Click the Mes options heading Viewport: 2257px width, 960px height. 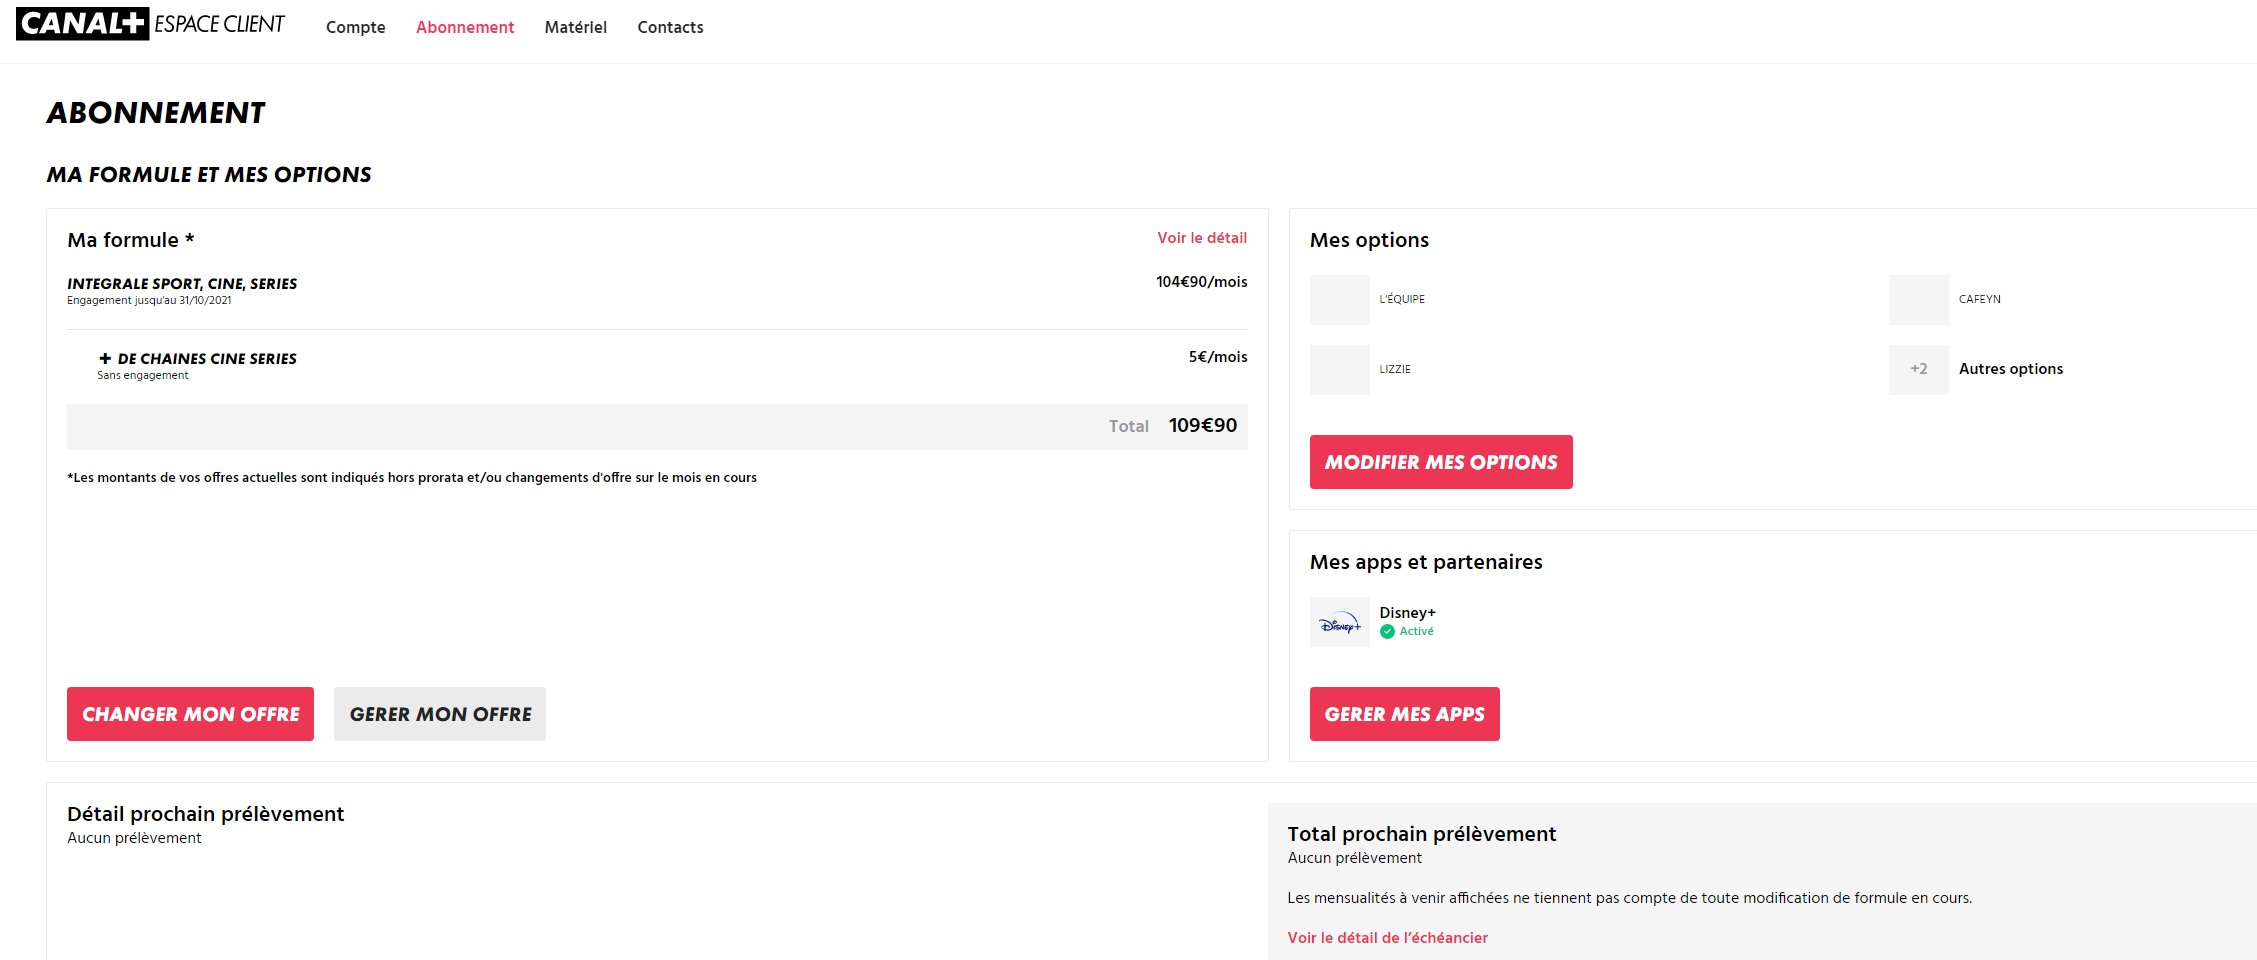pos(1369,240)
